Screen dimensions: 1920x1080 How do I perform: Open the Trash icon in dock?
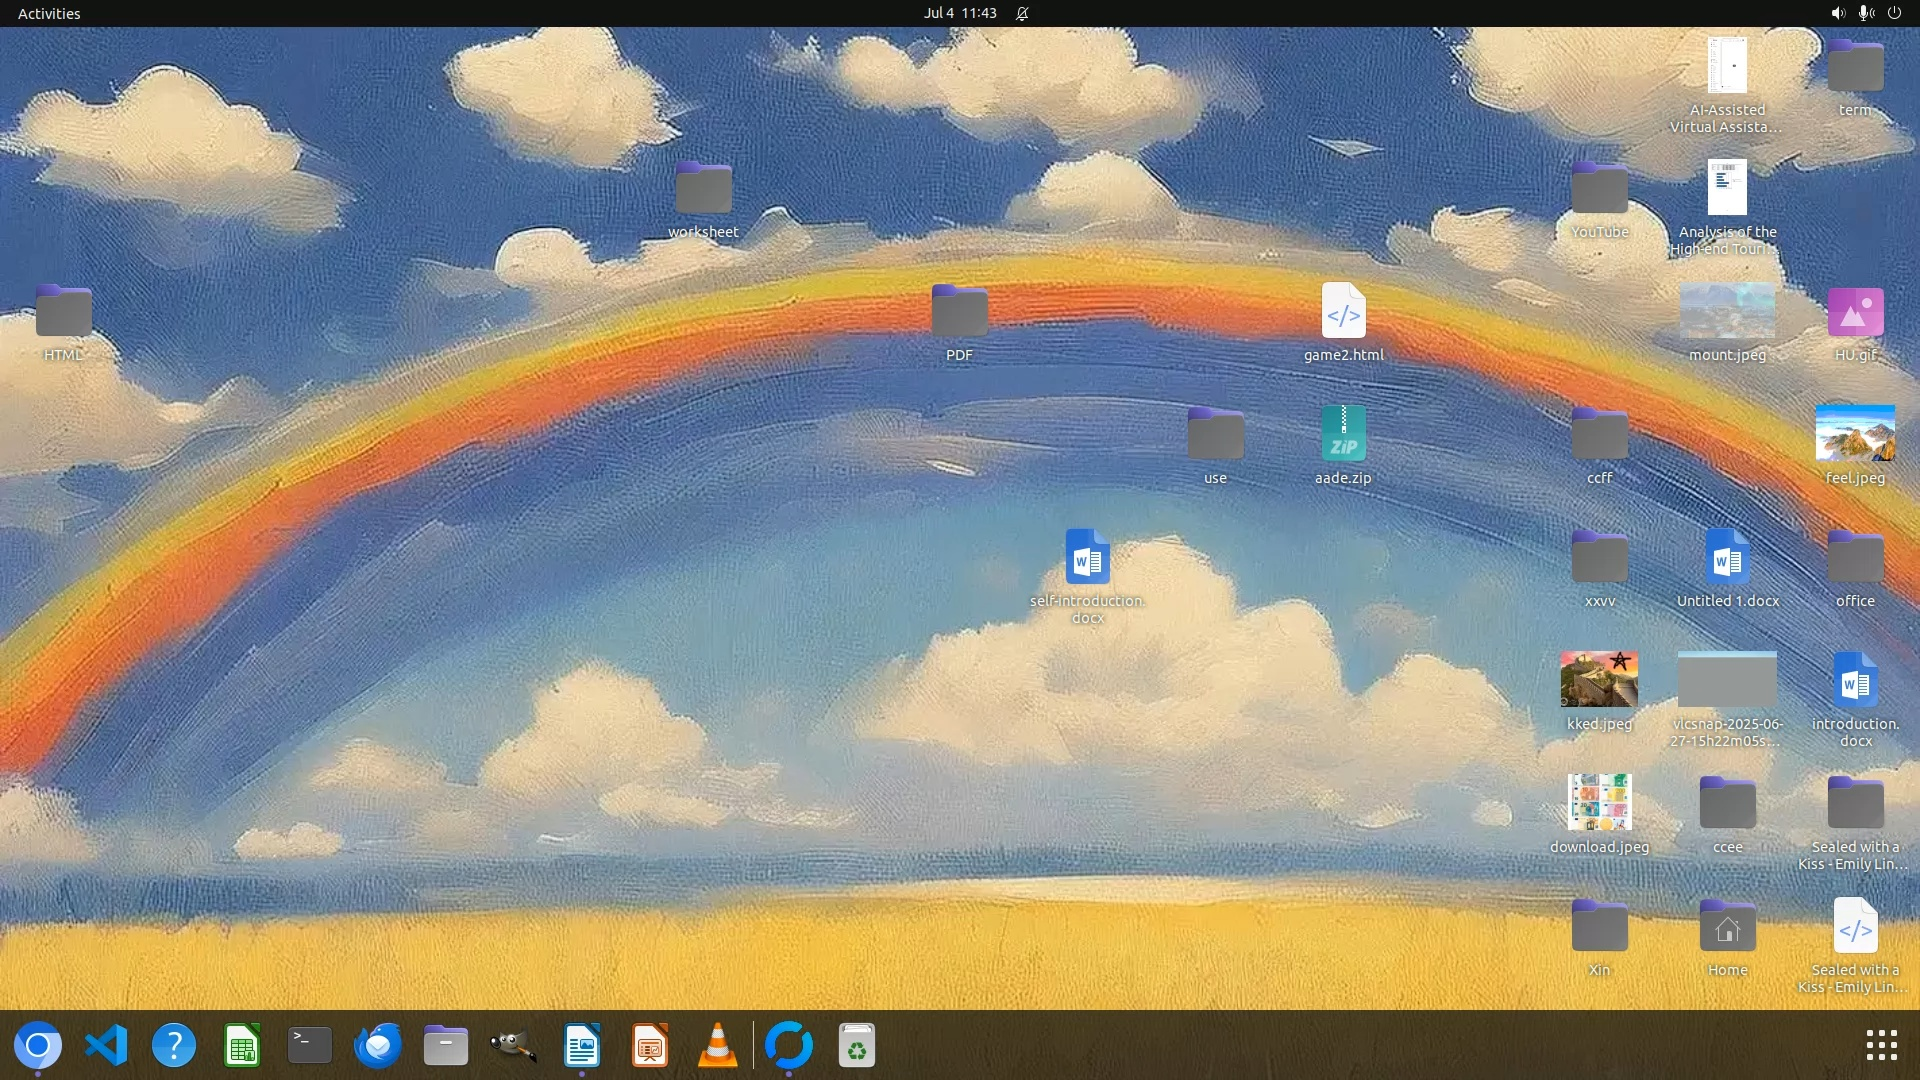856,1046
